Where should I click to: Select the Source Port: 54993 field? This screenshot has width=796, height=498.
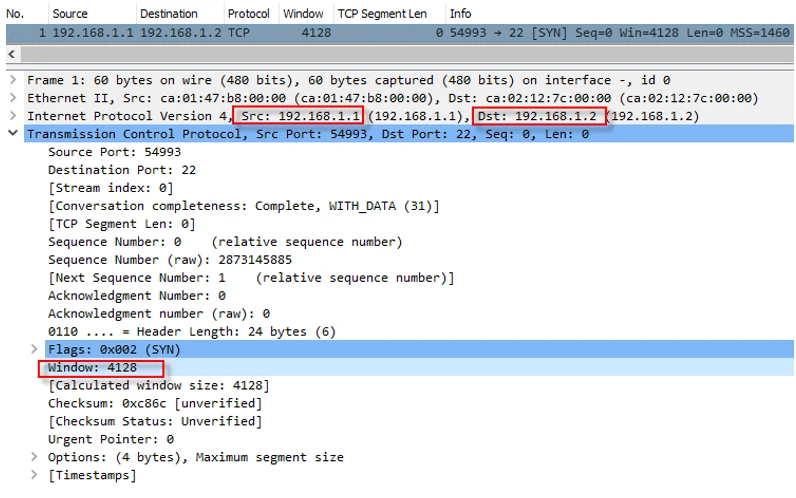coord(114,152)
